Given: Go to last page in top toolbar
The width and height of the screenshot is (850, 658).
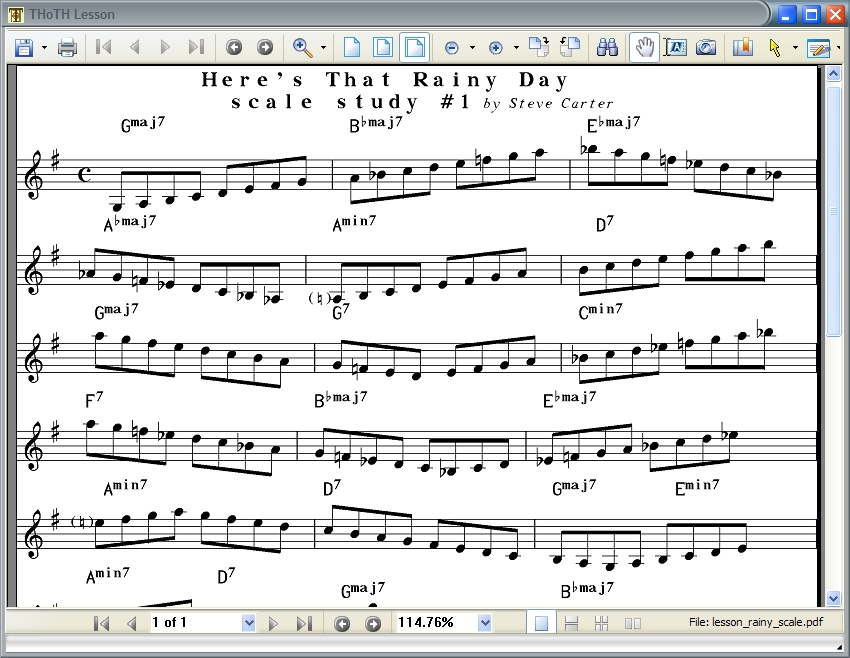Looking at the screenshot, I should (196, 47).
